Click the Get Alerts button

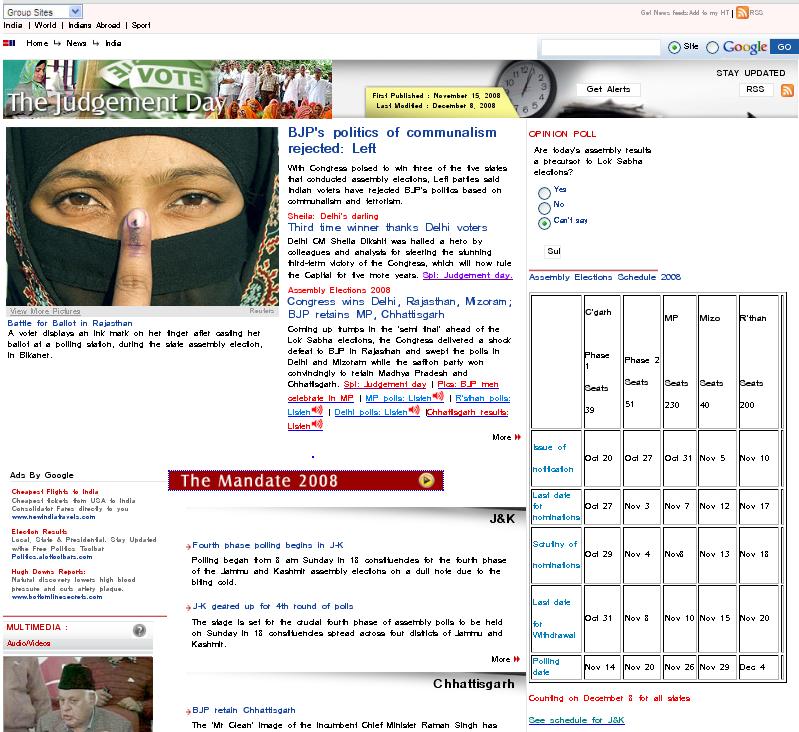pos(608,89)
